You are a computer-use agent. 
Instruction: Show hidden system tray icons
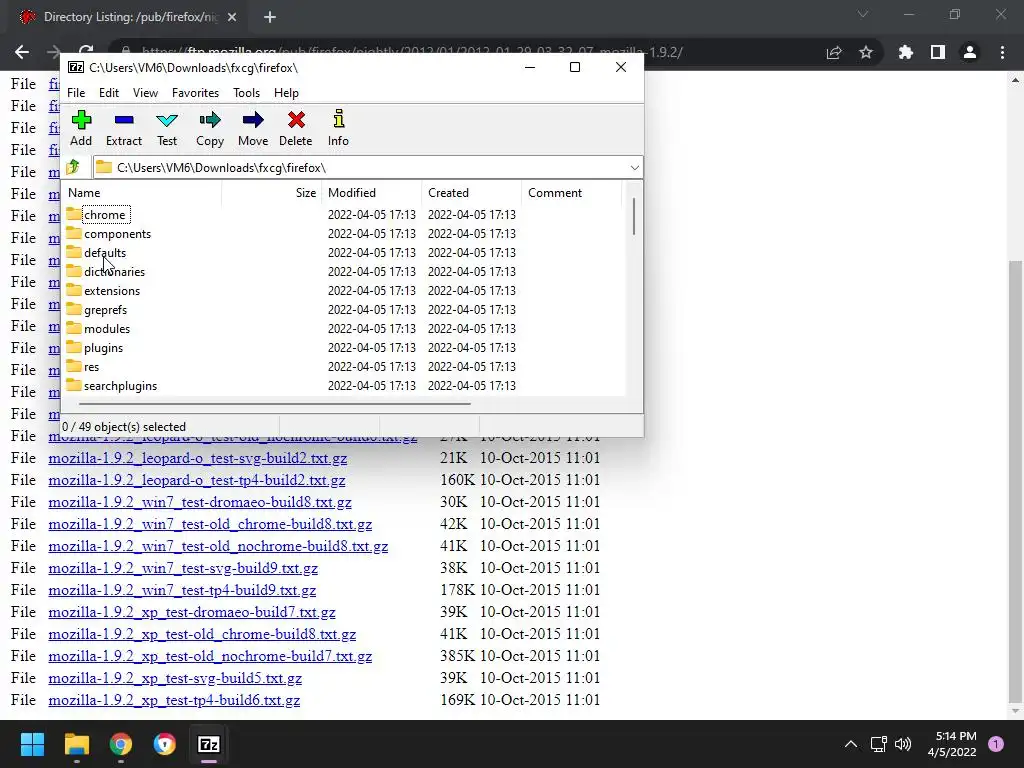[x=851, y=744]
